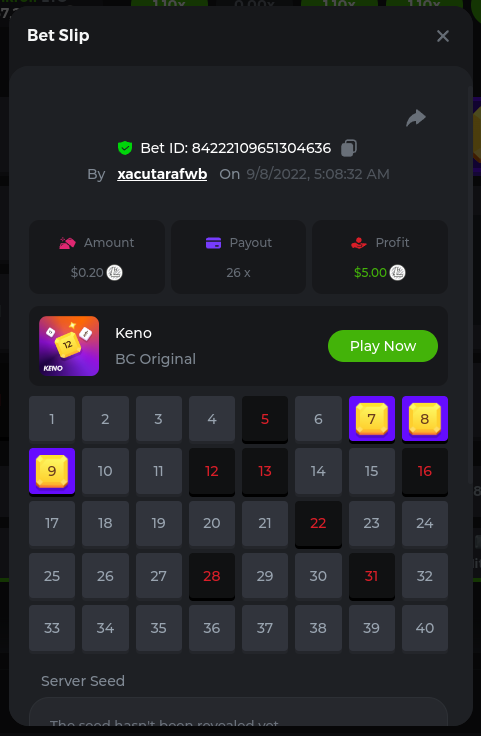Click the Amount money icon
Image resolution: width=481 pixels, height=736 pixels.
click(68, 243)
